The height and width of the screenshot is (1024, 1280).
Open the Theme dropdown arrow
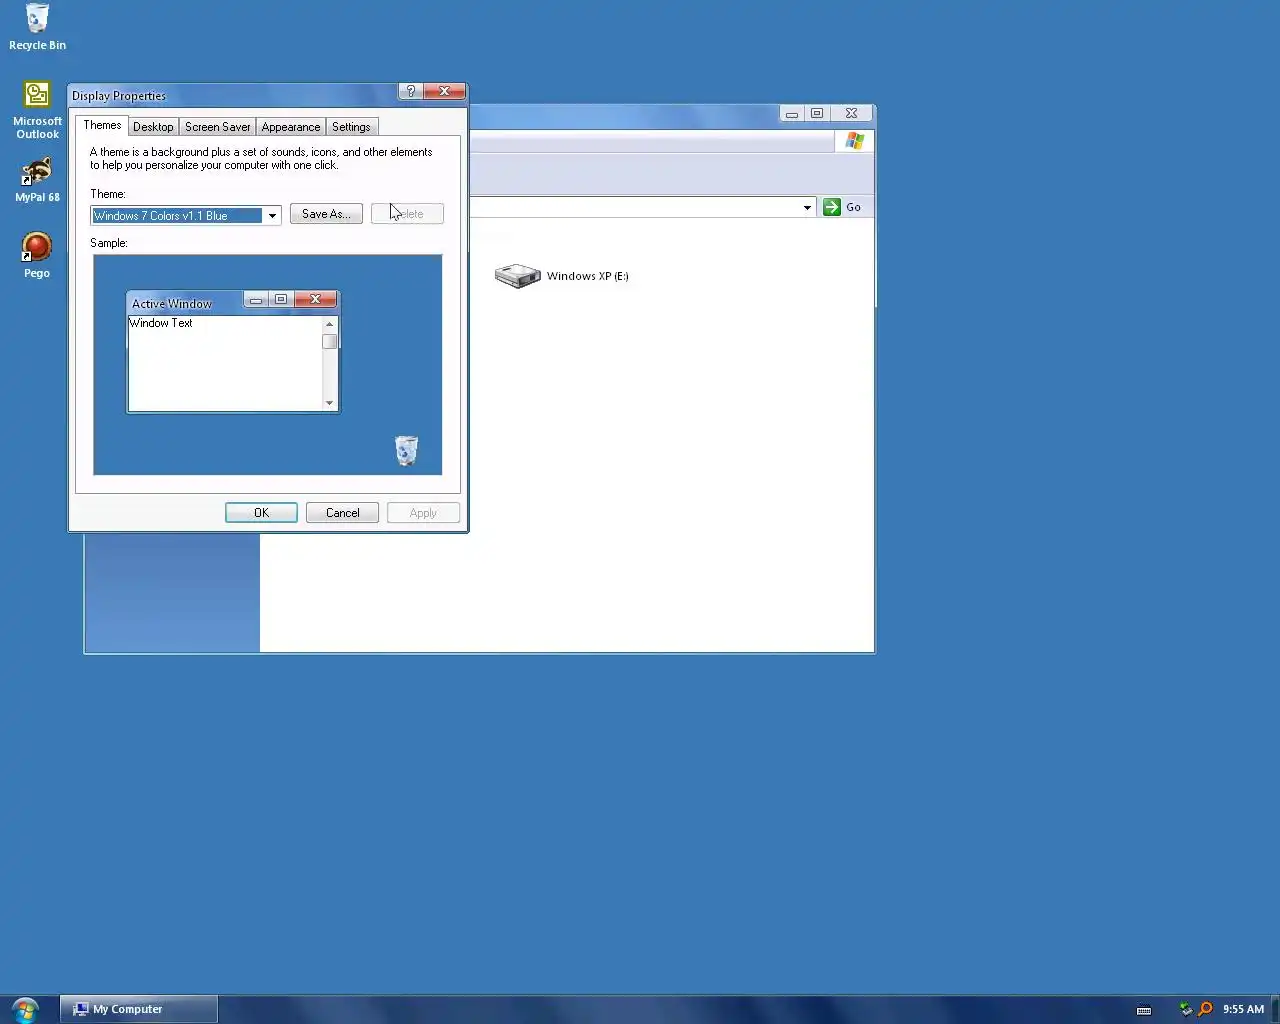(272, 216)
